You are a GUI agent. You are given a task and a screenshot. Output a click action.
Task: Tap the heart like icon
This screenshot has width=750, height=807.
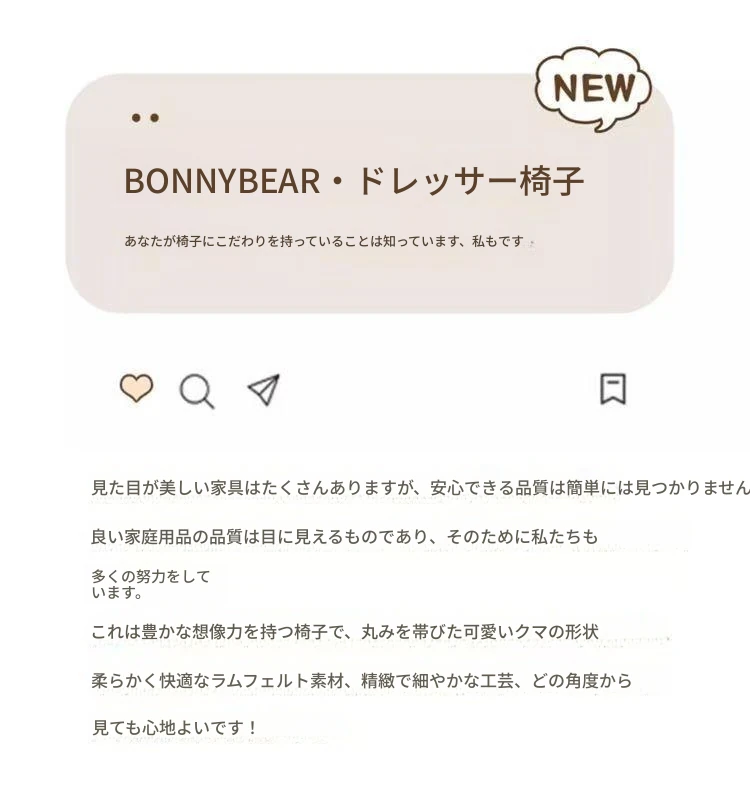coord(136,388)
